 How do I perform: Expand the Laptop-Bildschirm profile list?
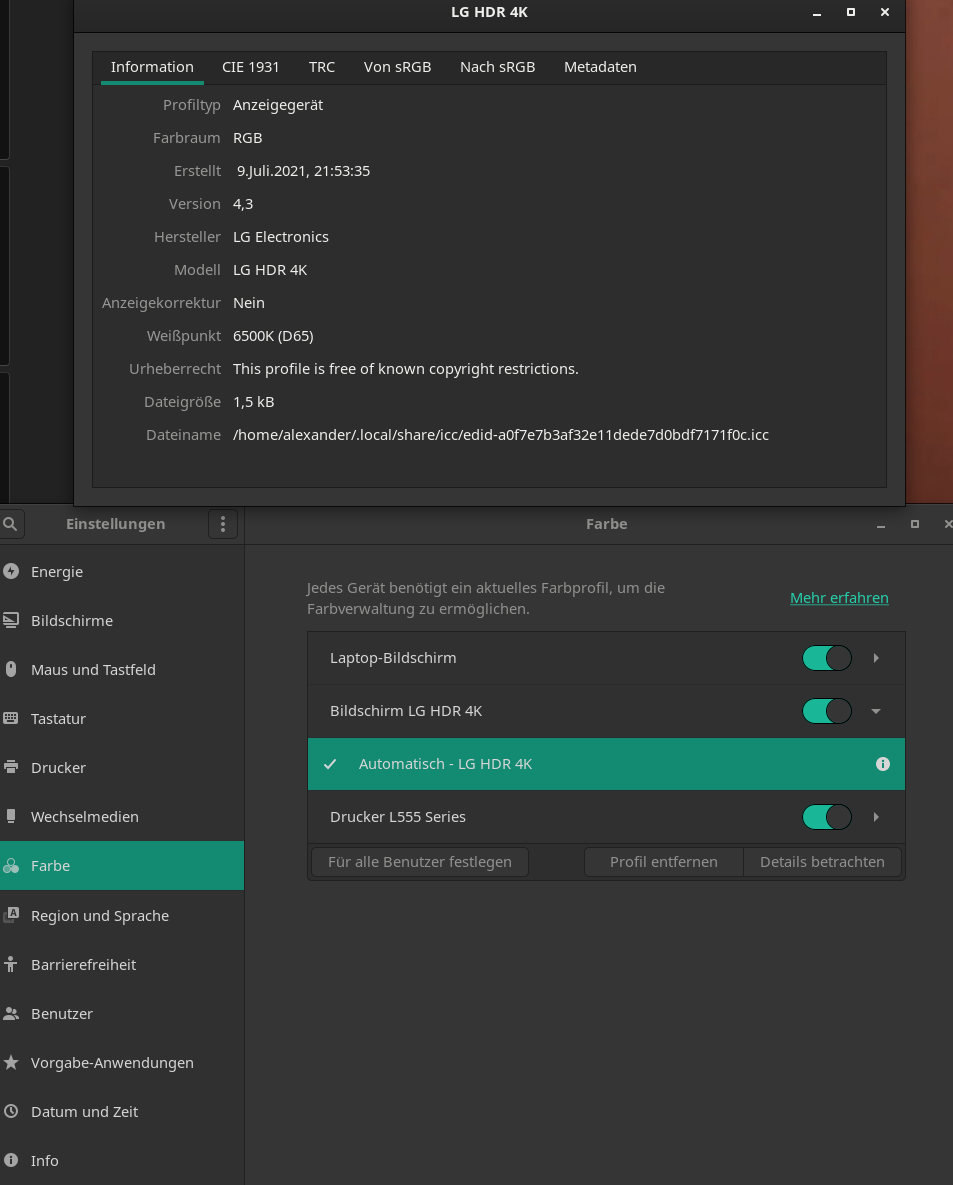click(x=876, y=658)
